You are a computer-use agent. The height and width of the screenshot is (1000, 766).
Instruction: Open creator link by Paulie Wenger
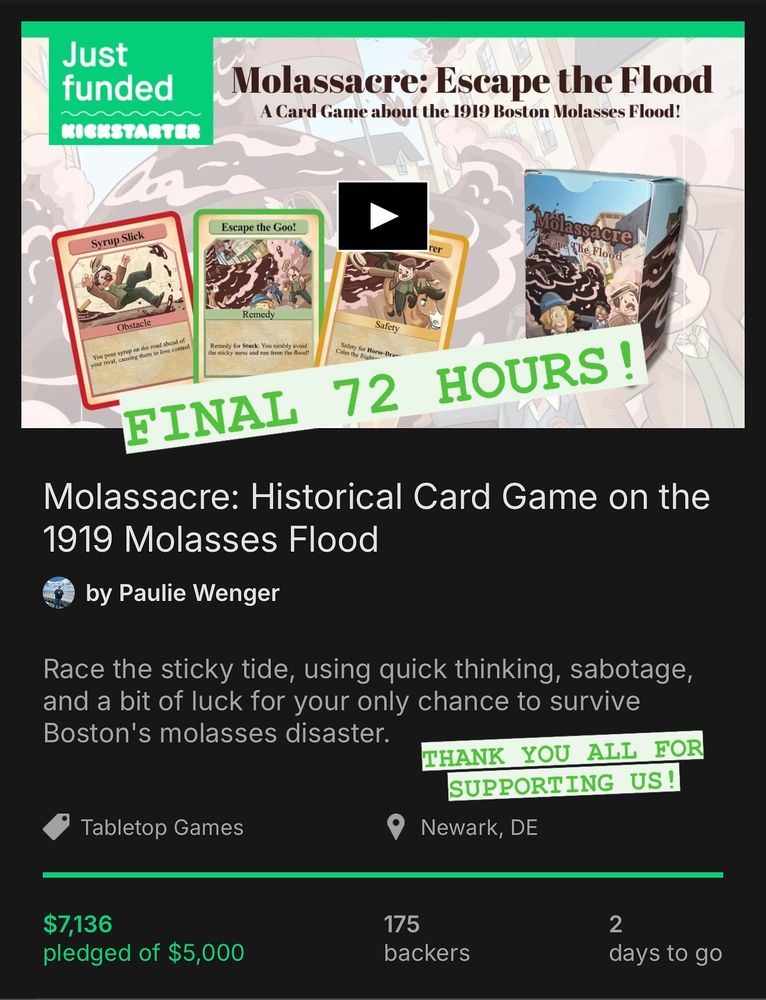183,592
